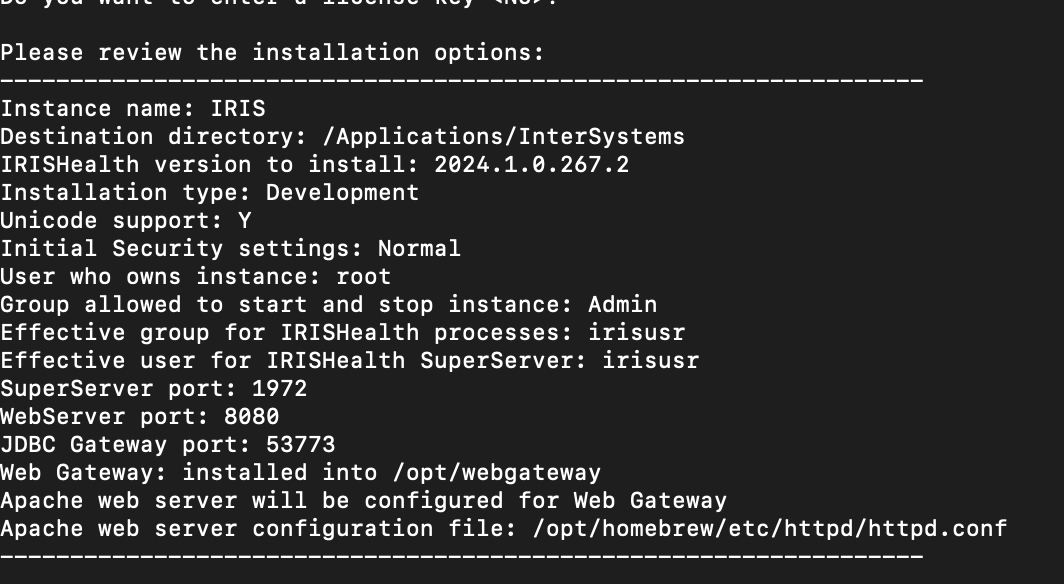Click the Unicode support Y value

click(x=244, y=220)
